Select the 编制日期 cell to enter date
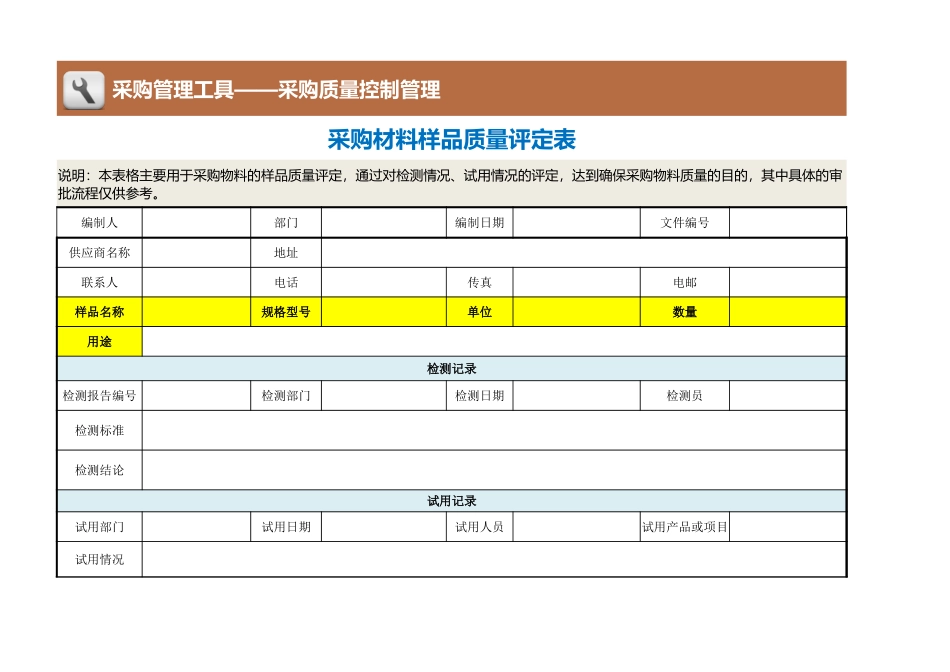This screenshot has width=950, height=672. (578, 223)
